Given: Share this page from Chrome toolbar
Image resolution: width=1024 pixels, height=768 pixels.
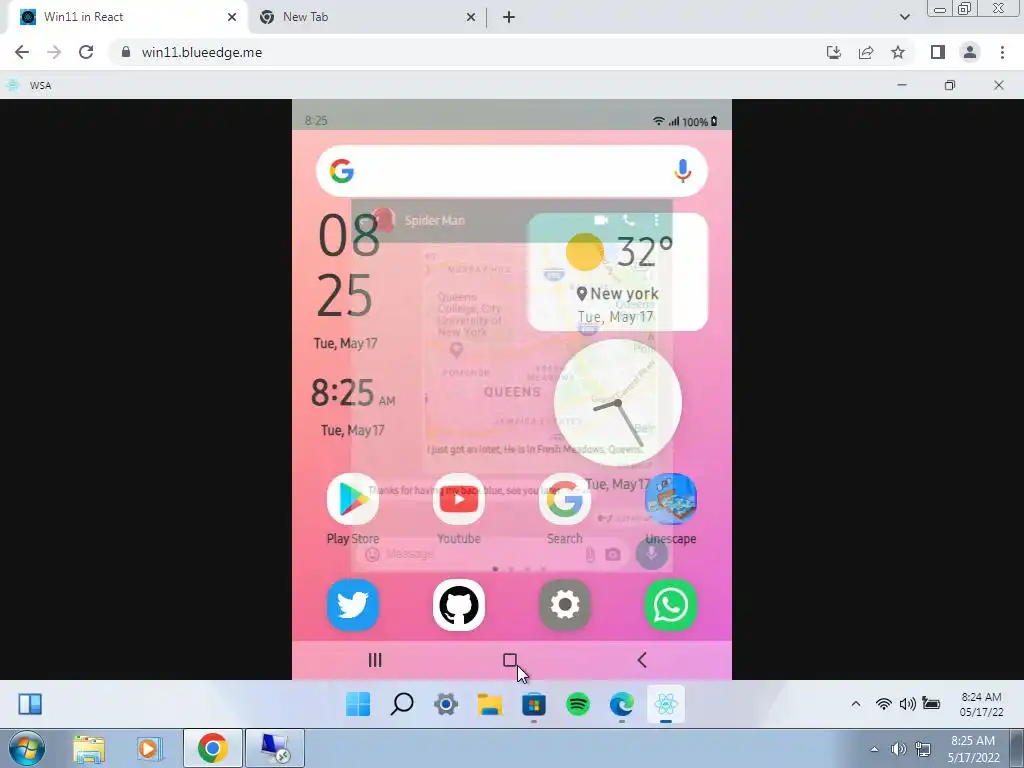Looking at the screenshot, I should click(x=866, y=52).
